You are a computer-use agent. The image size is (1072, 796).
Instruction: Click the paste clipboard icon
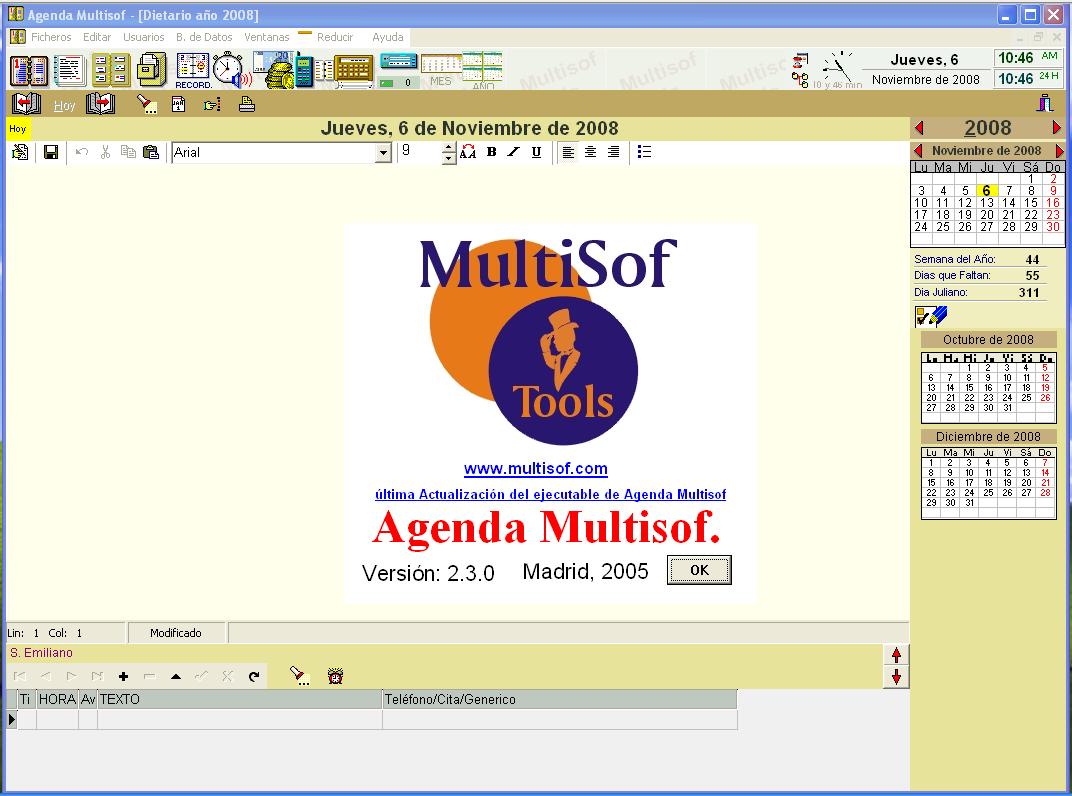(151, 152)
